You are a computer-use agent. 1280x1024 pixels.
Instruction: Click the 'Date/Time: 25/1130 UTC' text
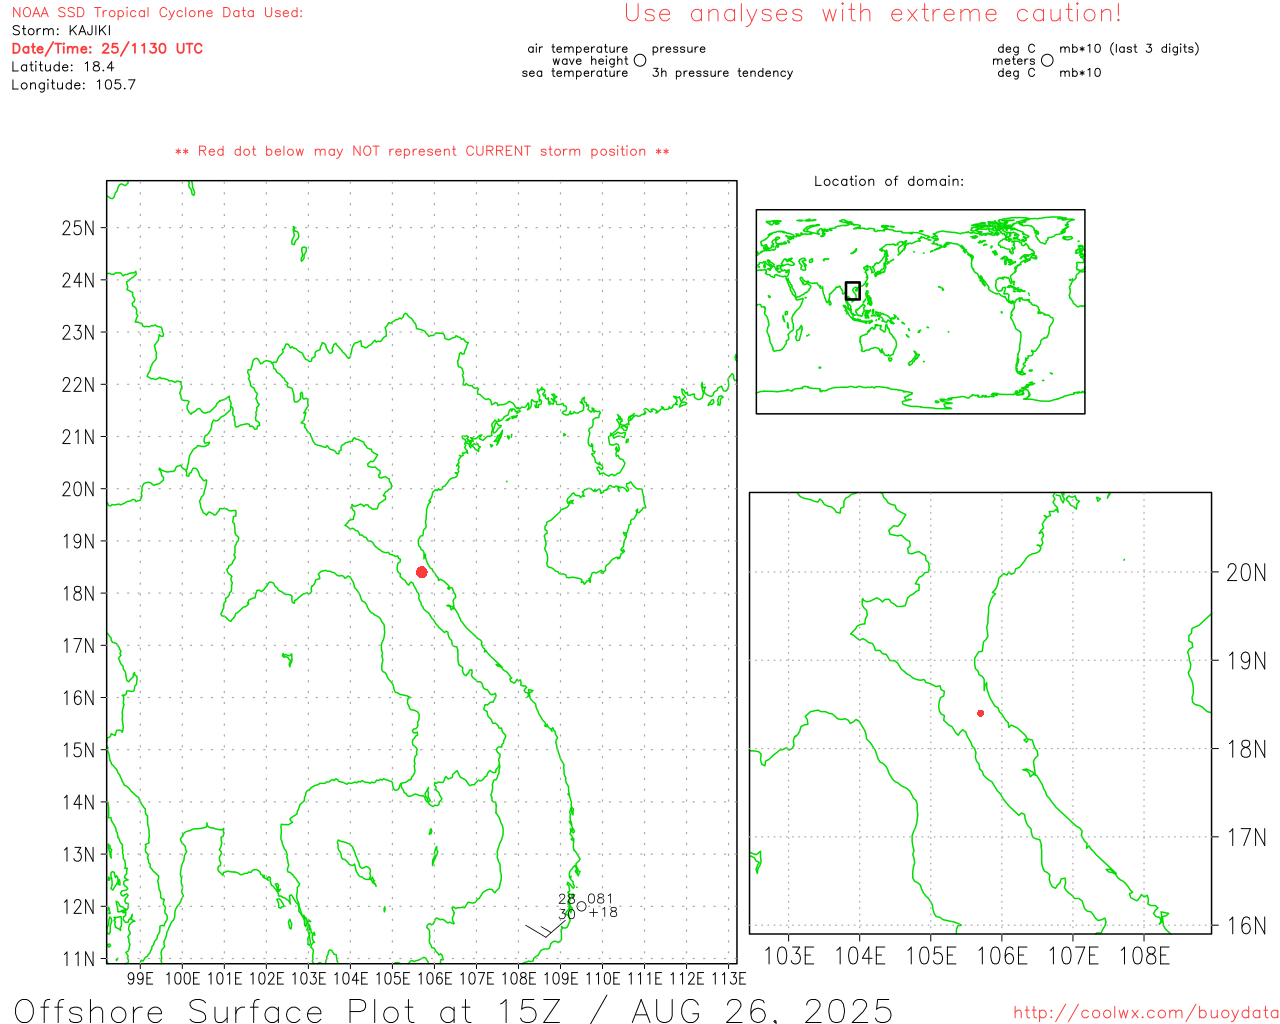point(107,49)
